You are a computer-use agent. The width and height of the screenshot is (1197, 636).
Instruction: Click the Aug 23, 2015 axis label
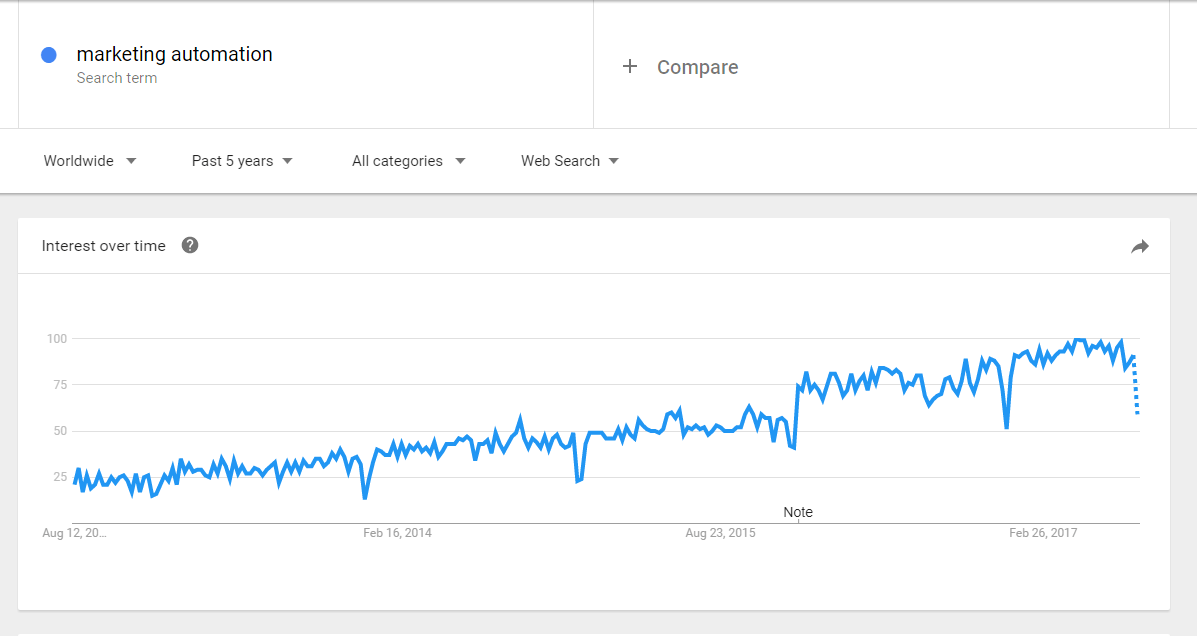pyautogui.click(x=720, y=533)
